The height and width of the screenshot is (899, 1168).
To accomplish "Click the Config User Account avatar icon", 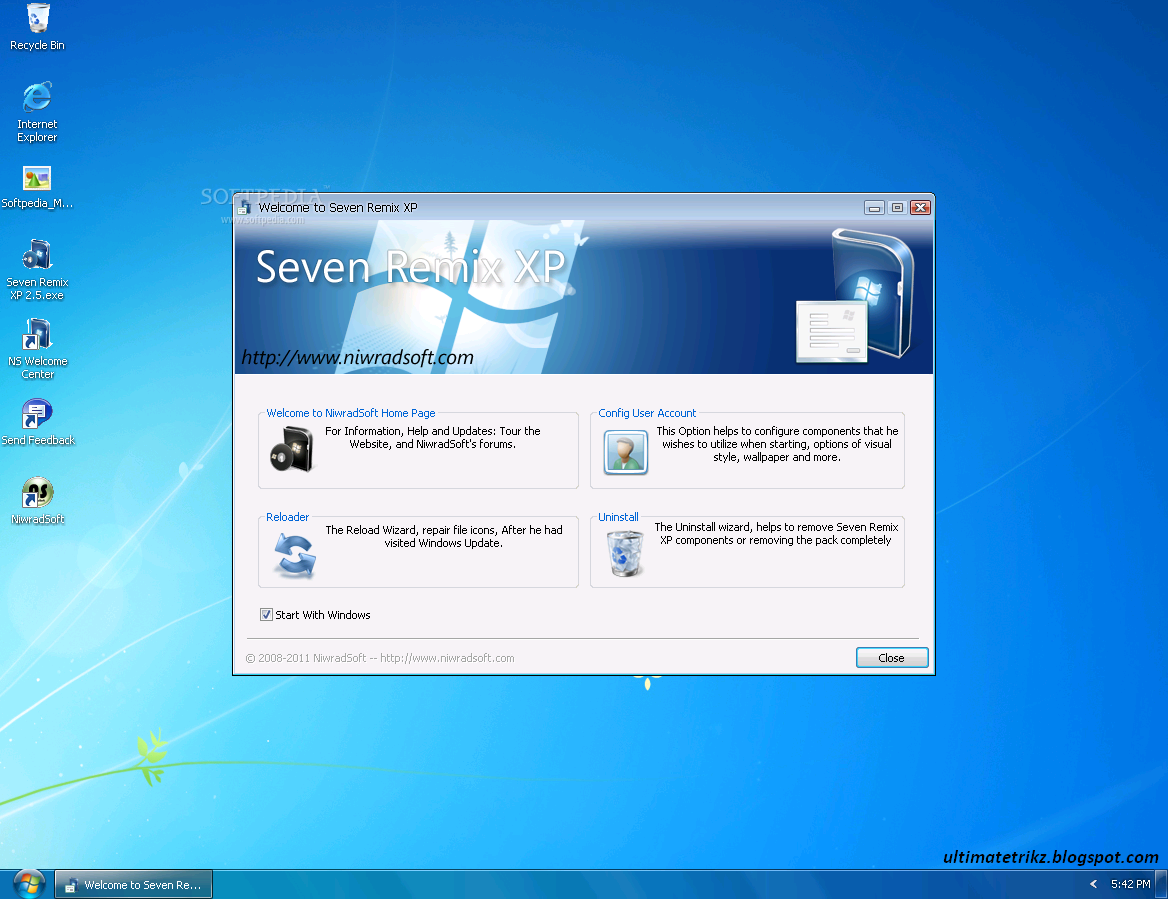I will coord(625,452).
